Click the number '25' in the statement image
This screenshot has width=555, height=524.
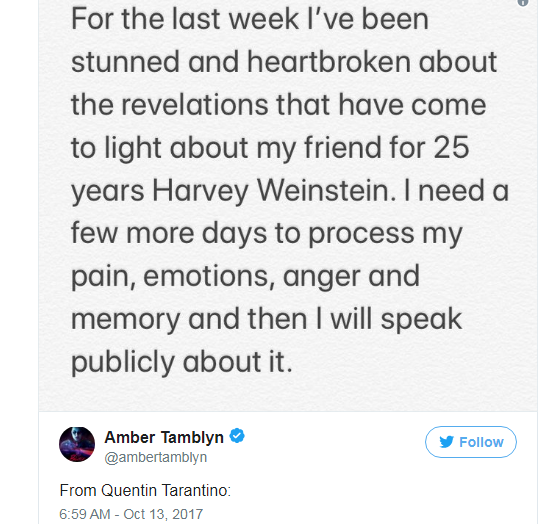click(451, 147)
